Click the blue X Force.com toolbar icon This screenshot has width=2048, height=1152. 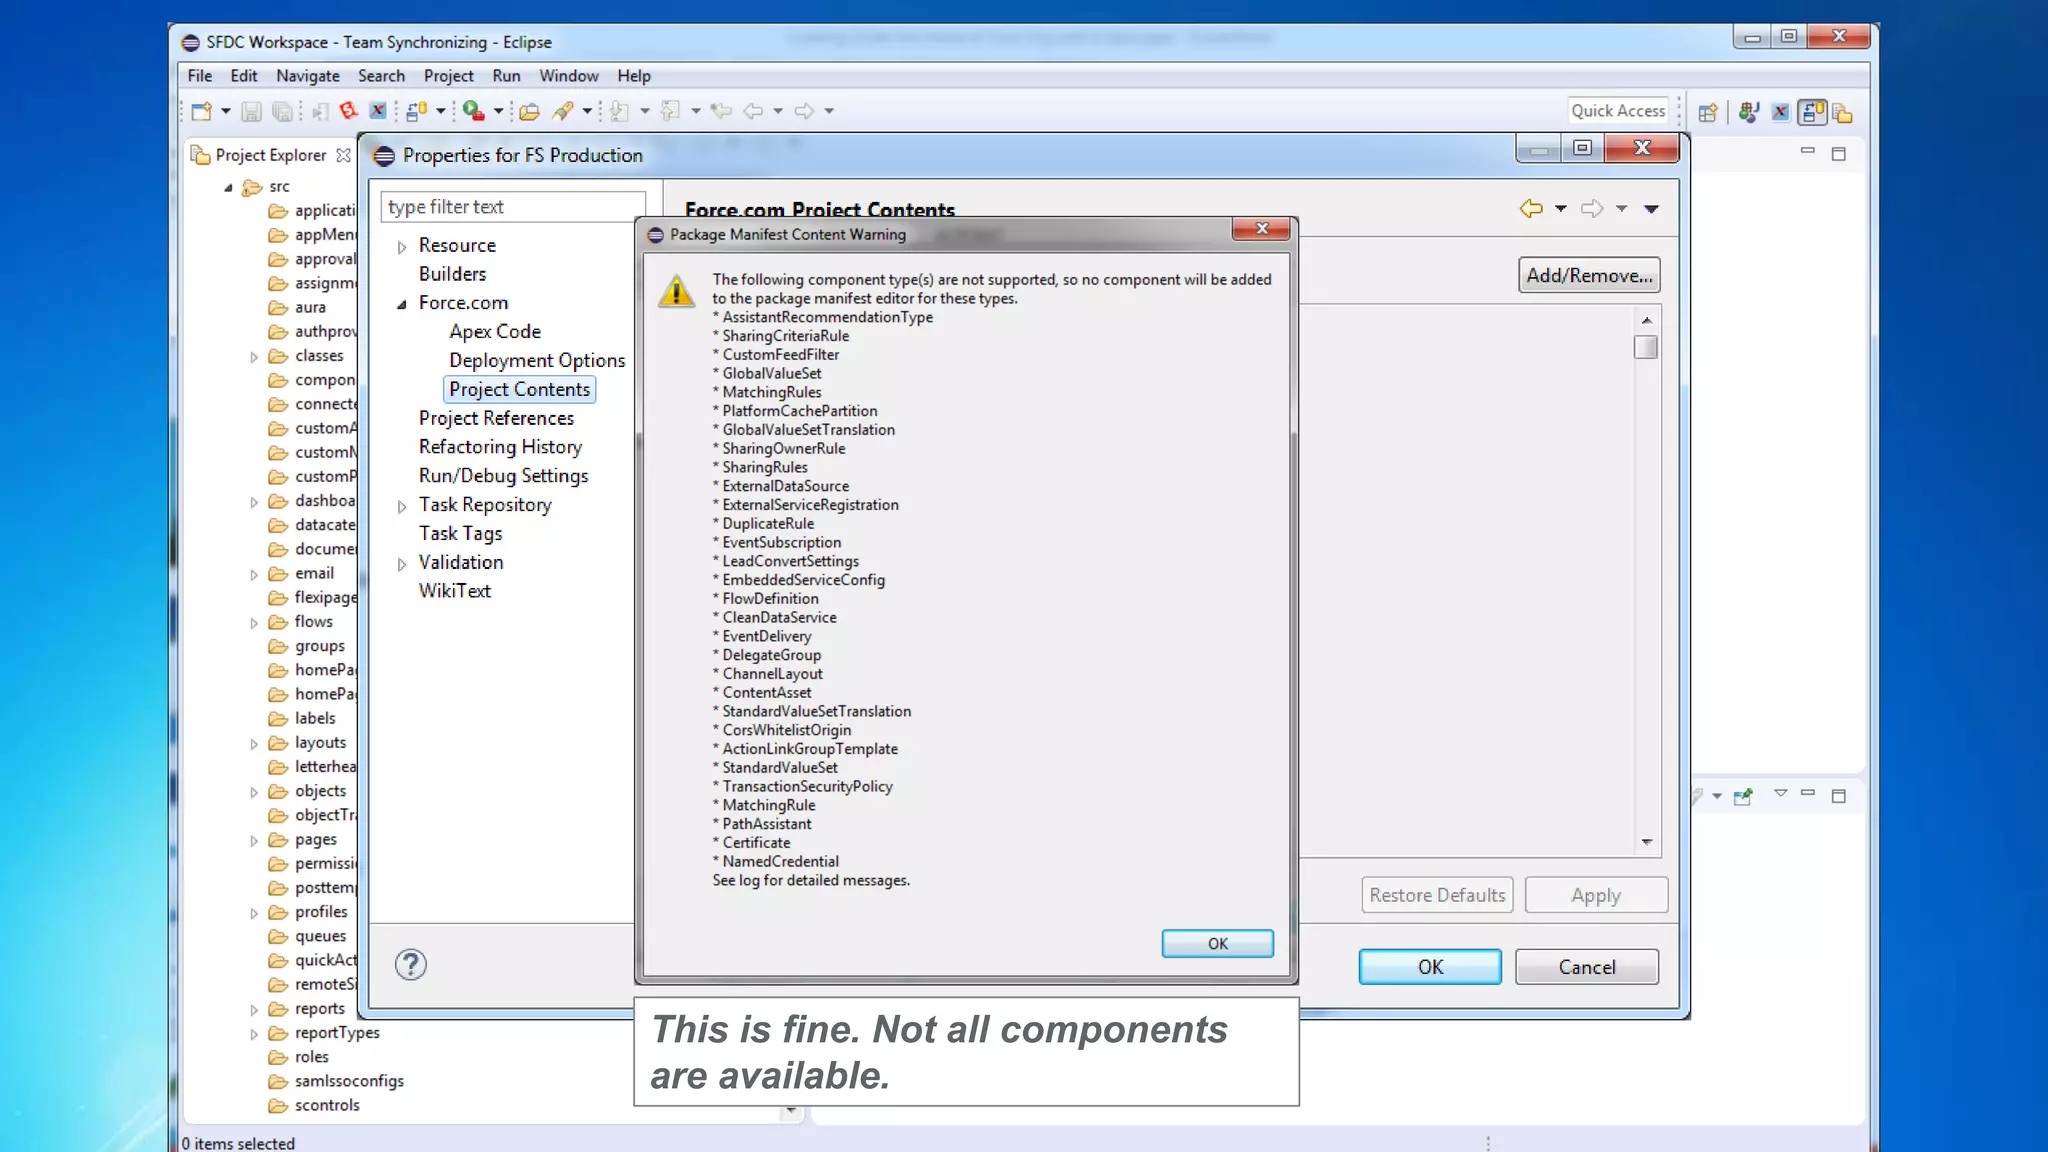pyautogui.click(x=378, y=111)
